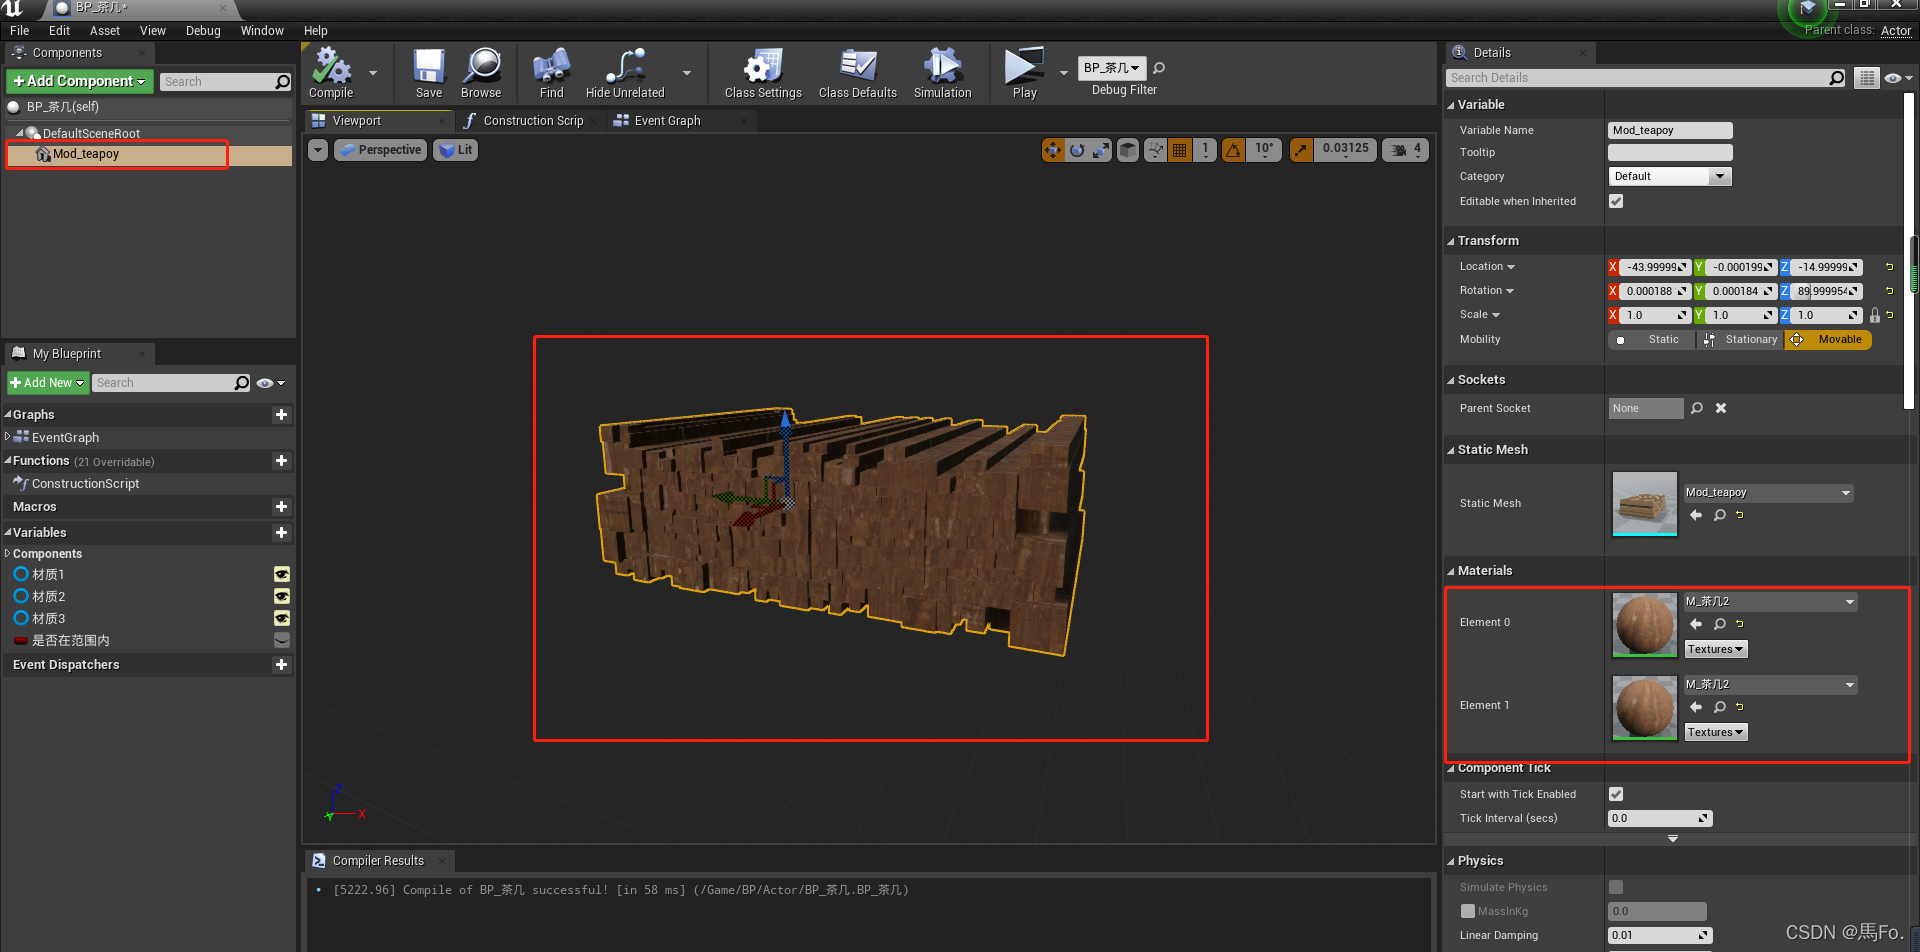Start Simulation from the toolbar

(x=942, y=68)
